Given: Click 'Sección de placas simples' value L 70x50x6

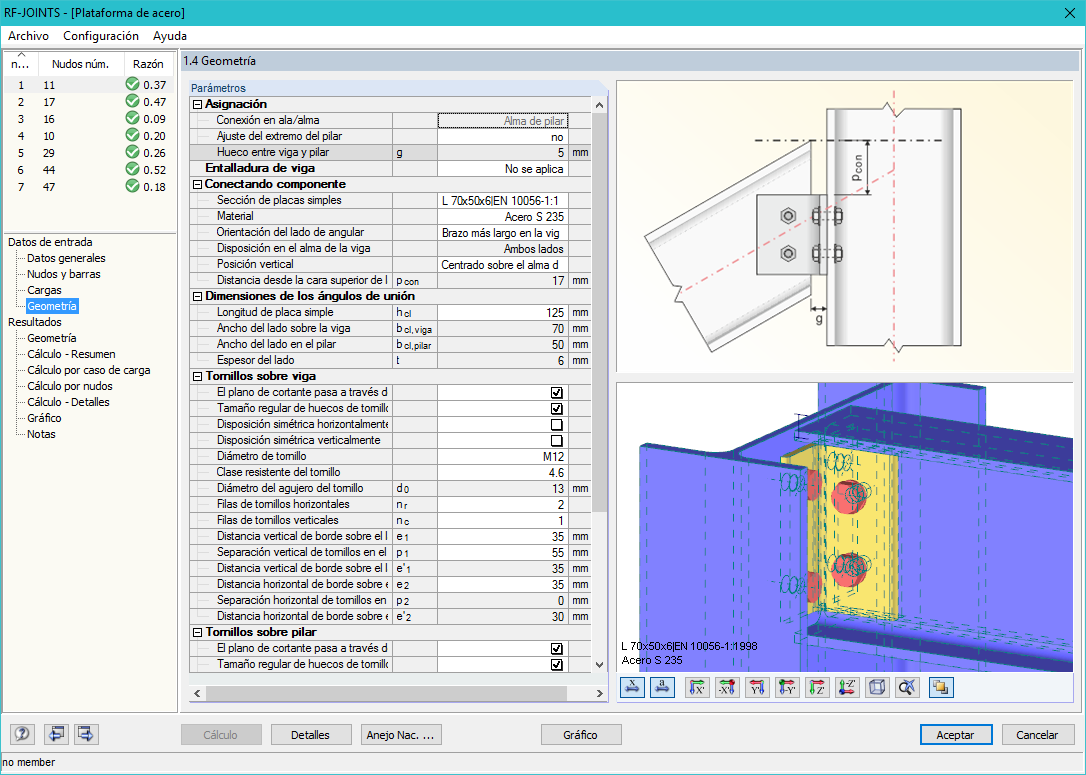Looking at the screenshot, I should point(502,201).
